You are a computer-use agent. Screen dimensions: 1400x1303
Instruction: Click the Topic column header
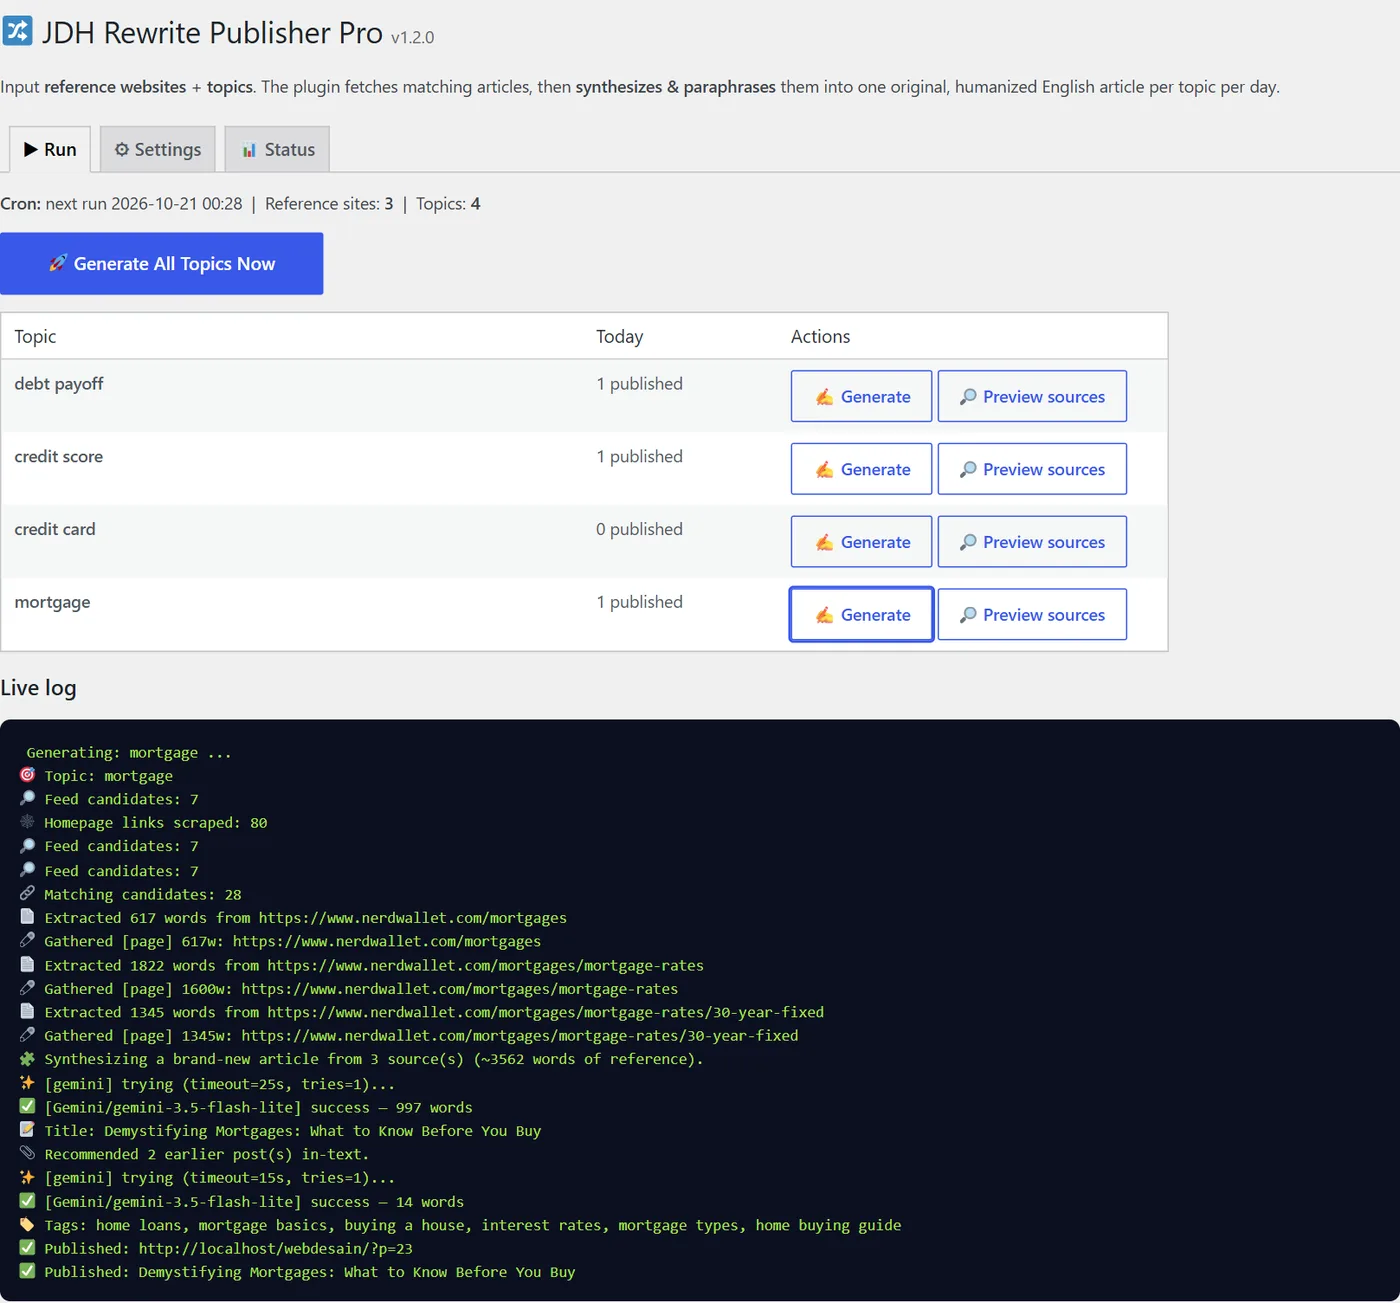35,337
